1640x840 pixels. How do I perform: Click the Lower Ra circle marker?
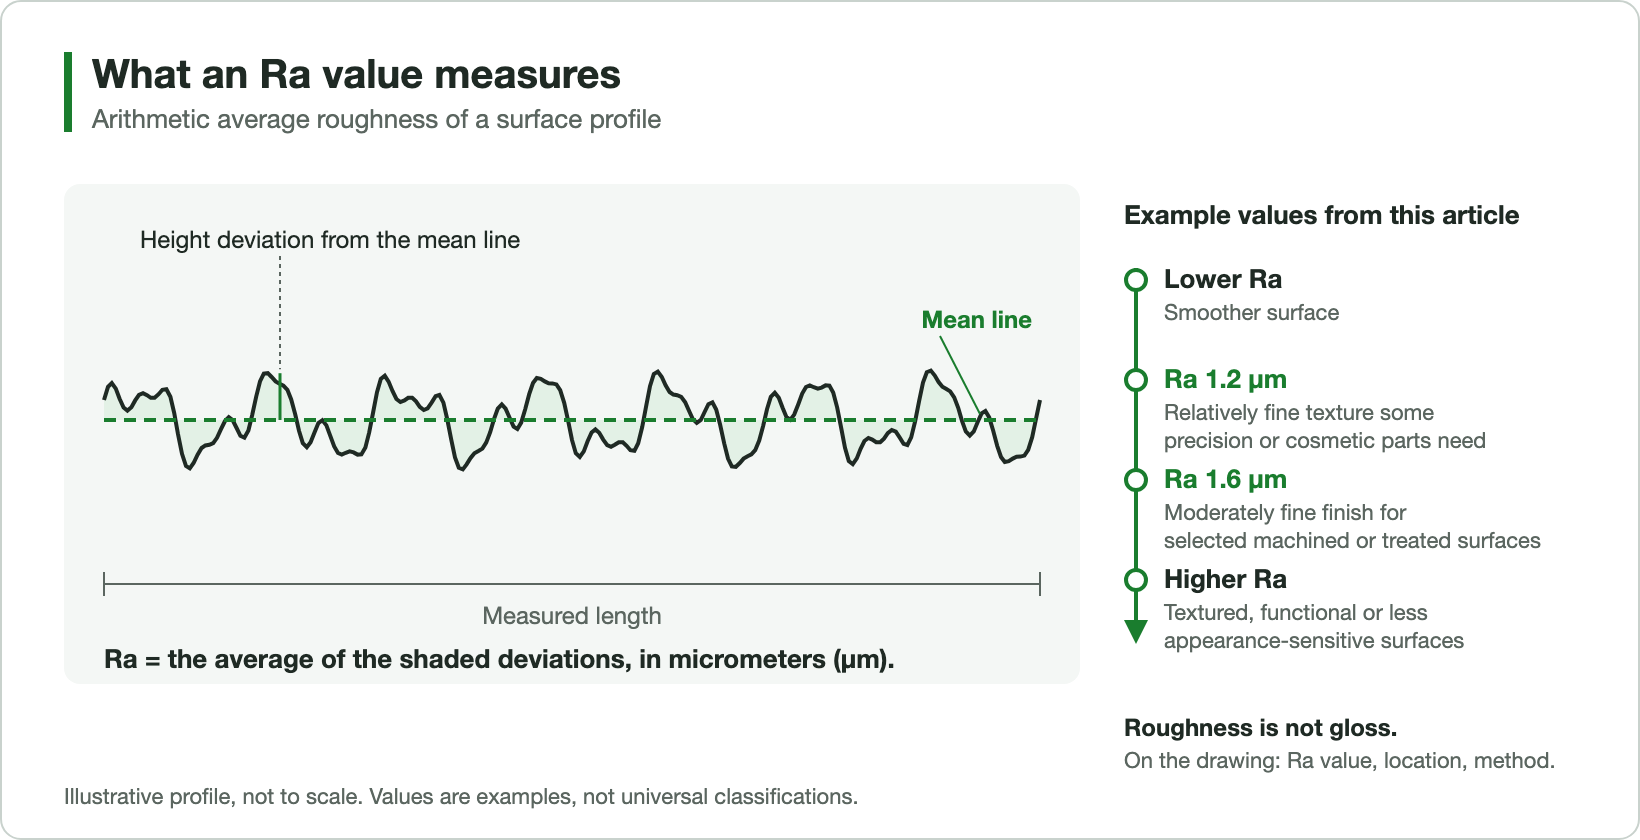point(1136,280)
